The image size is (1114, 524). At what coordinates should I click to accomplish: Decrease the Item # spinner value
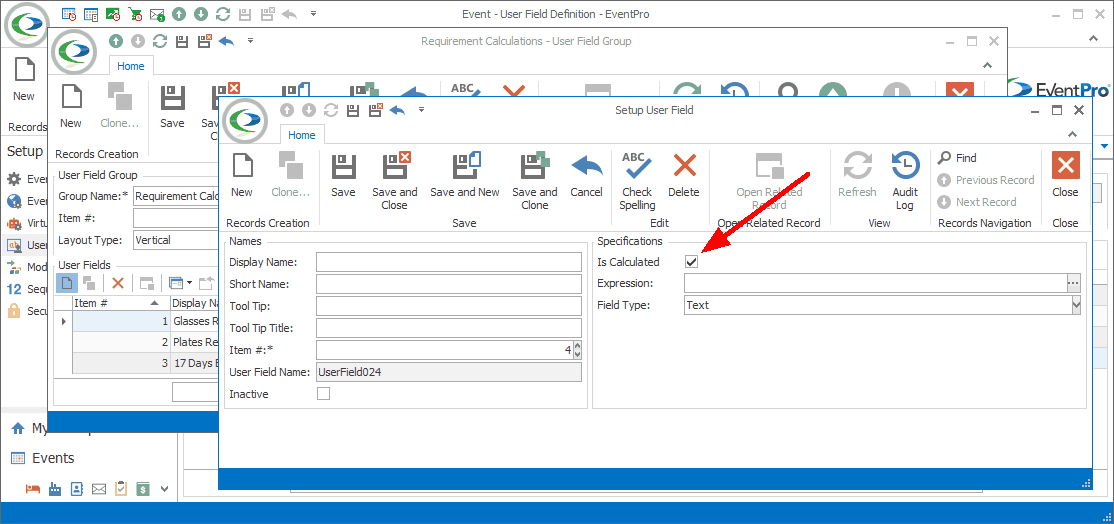577,354
